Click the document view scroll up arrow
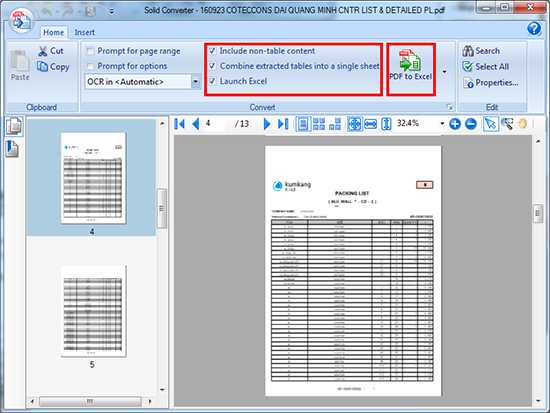550x413 pixels. click(538, 141)
